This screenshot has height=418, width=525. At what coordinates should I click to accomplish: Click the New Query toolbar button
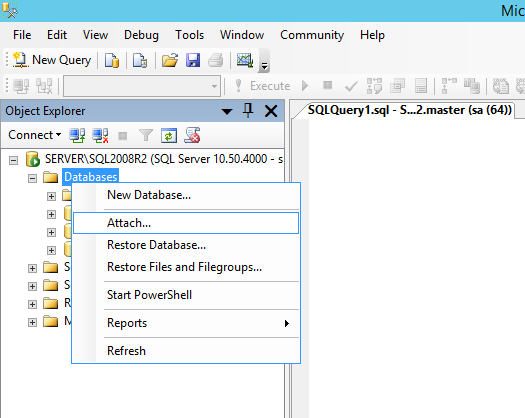click(52, 60)
